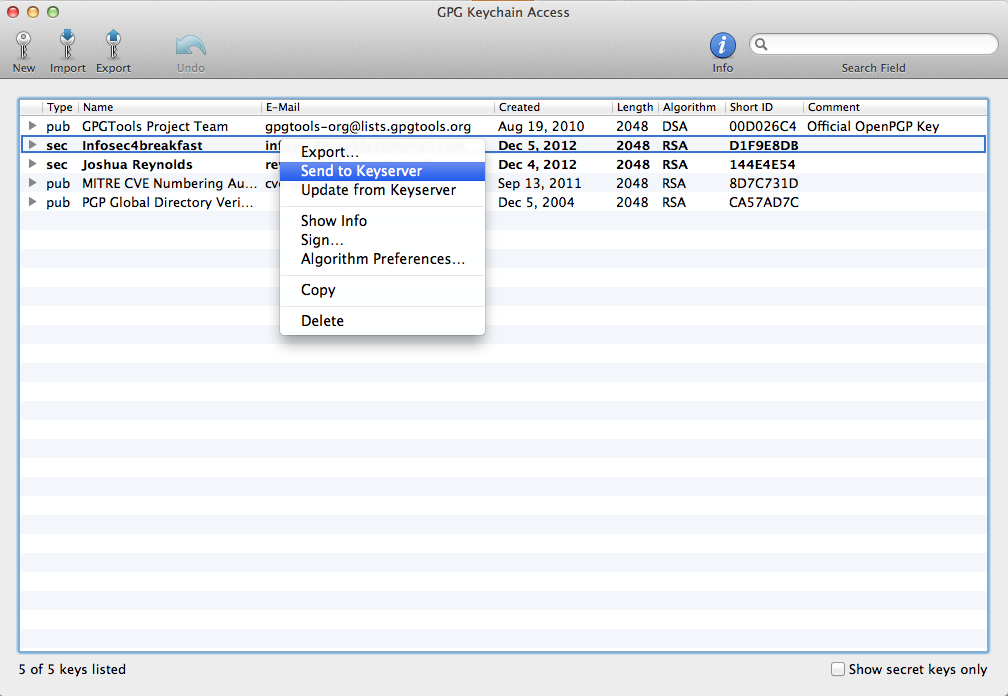Expand the MITRE CVE Numbering key
This screenshot has width=1008, height=696.
(32, 183)
